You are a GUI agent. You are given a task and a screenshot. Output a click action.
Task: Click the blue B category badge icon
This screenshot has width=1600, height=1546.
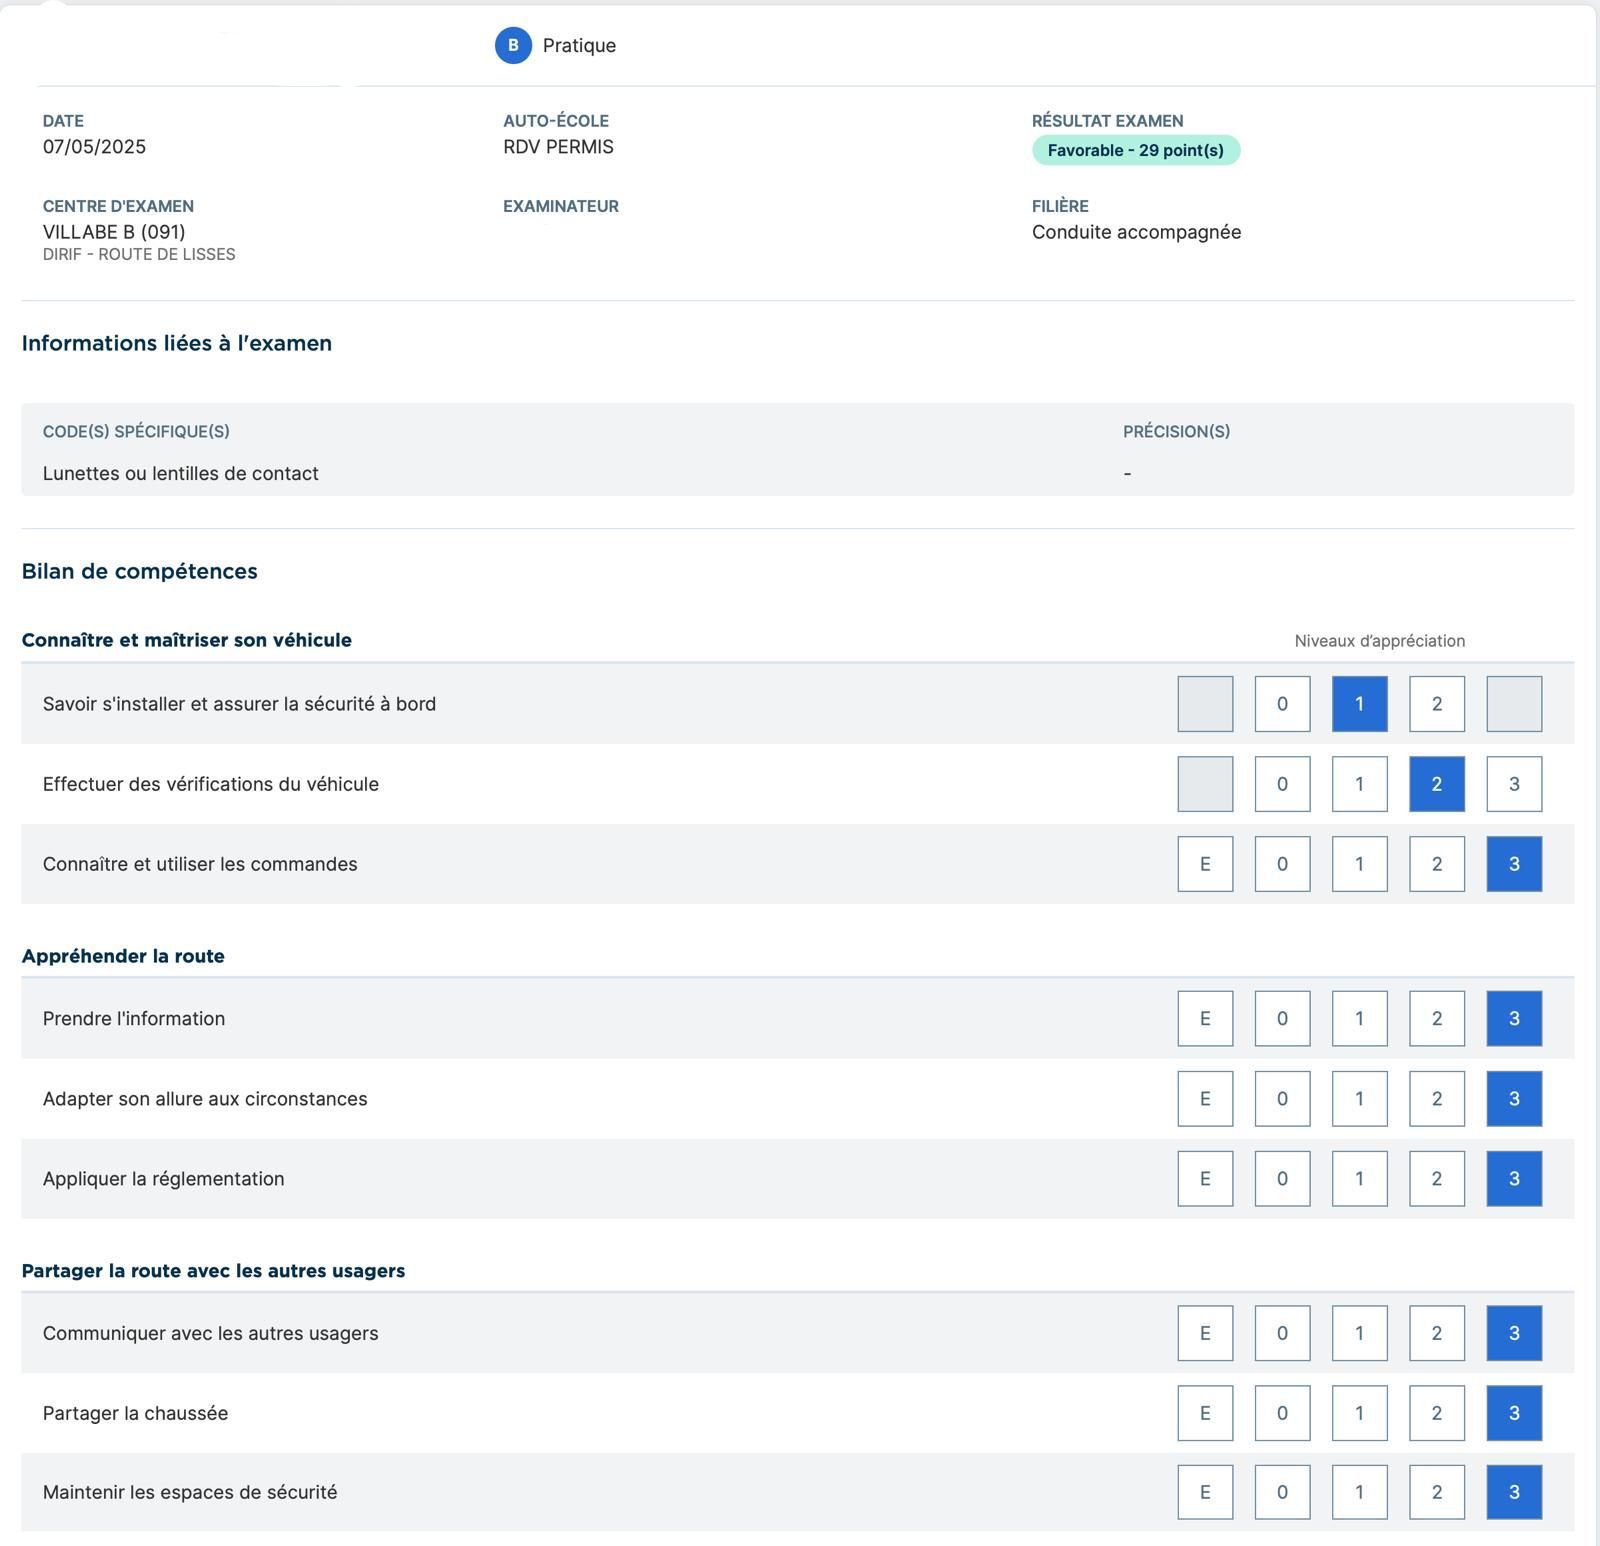pyautogui.click(x=513, y=45)
